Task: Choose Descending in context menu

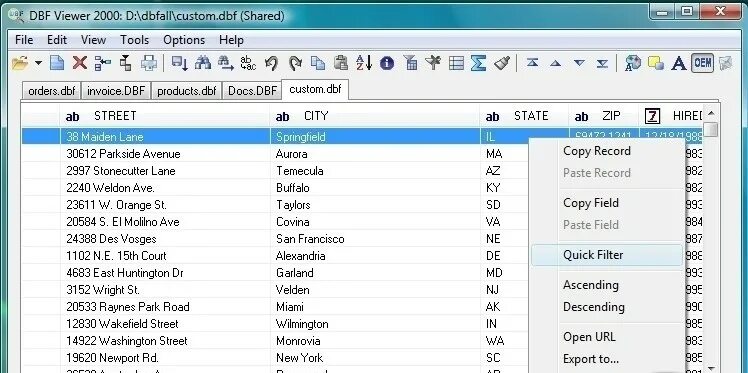Action: [607, 307]
